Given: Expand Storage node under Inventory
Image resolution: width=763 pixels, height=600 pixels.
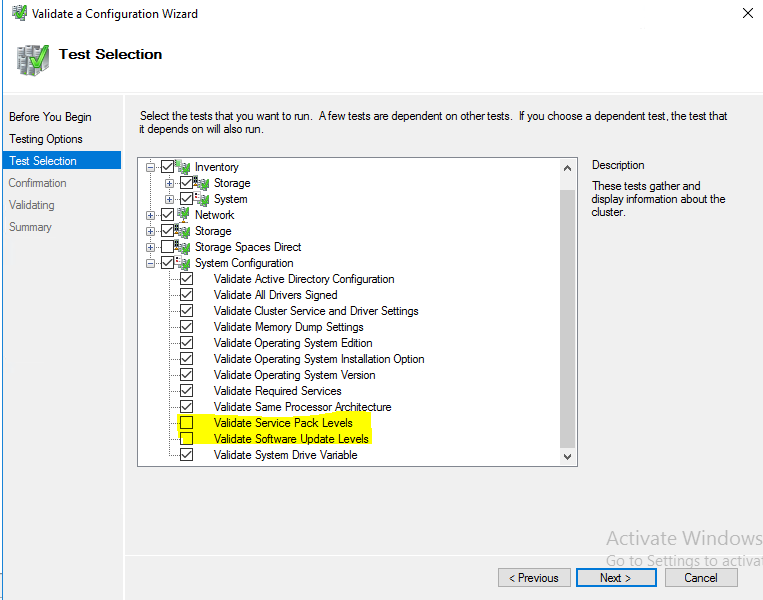Looking at the screenshot, I should point(169,183).
